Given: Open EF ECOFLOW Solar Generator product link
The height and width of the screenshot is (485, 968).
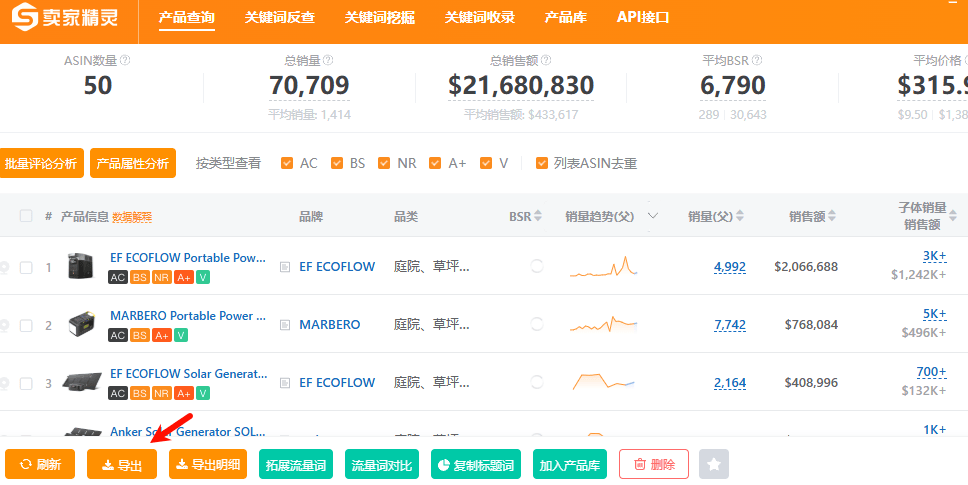Looking at the screenshot, I should pos(189,373).
